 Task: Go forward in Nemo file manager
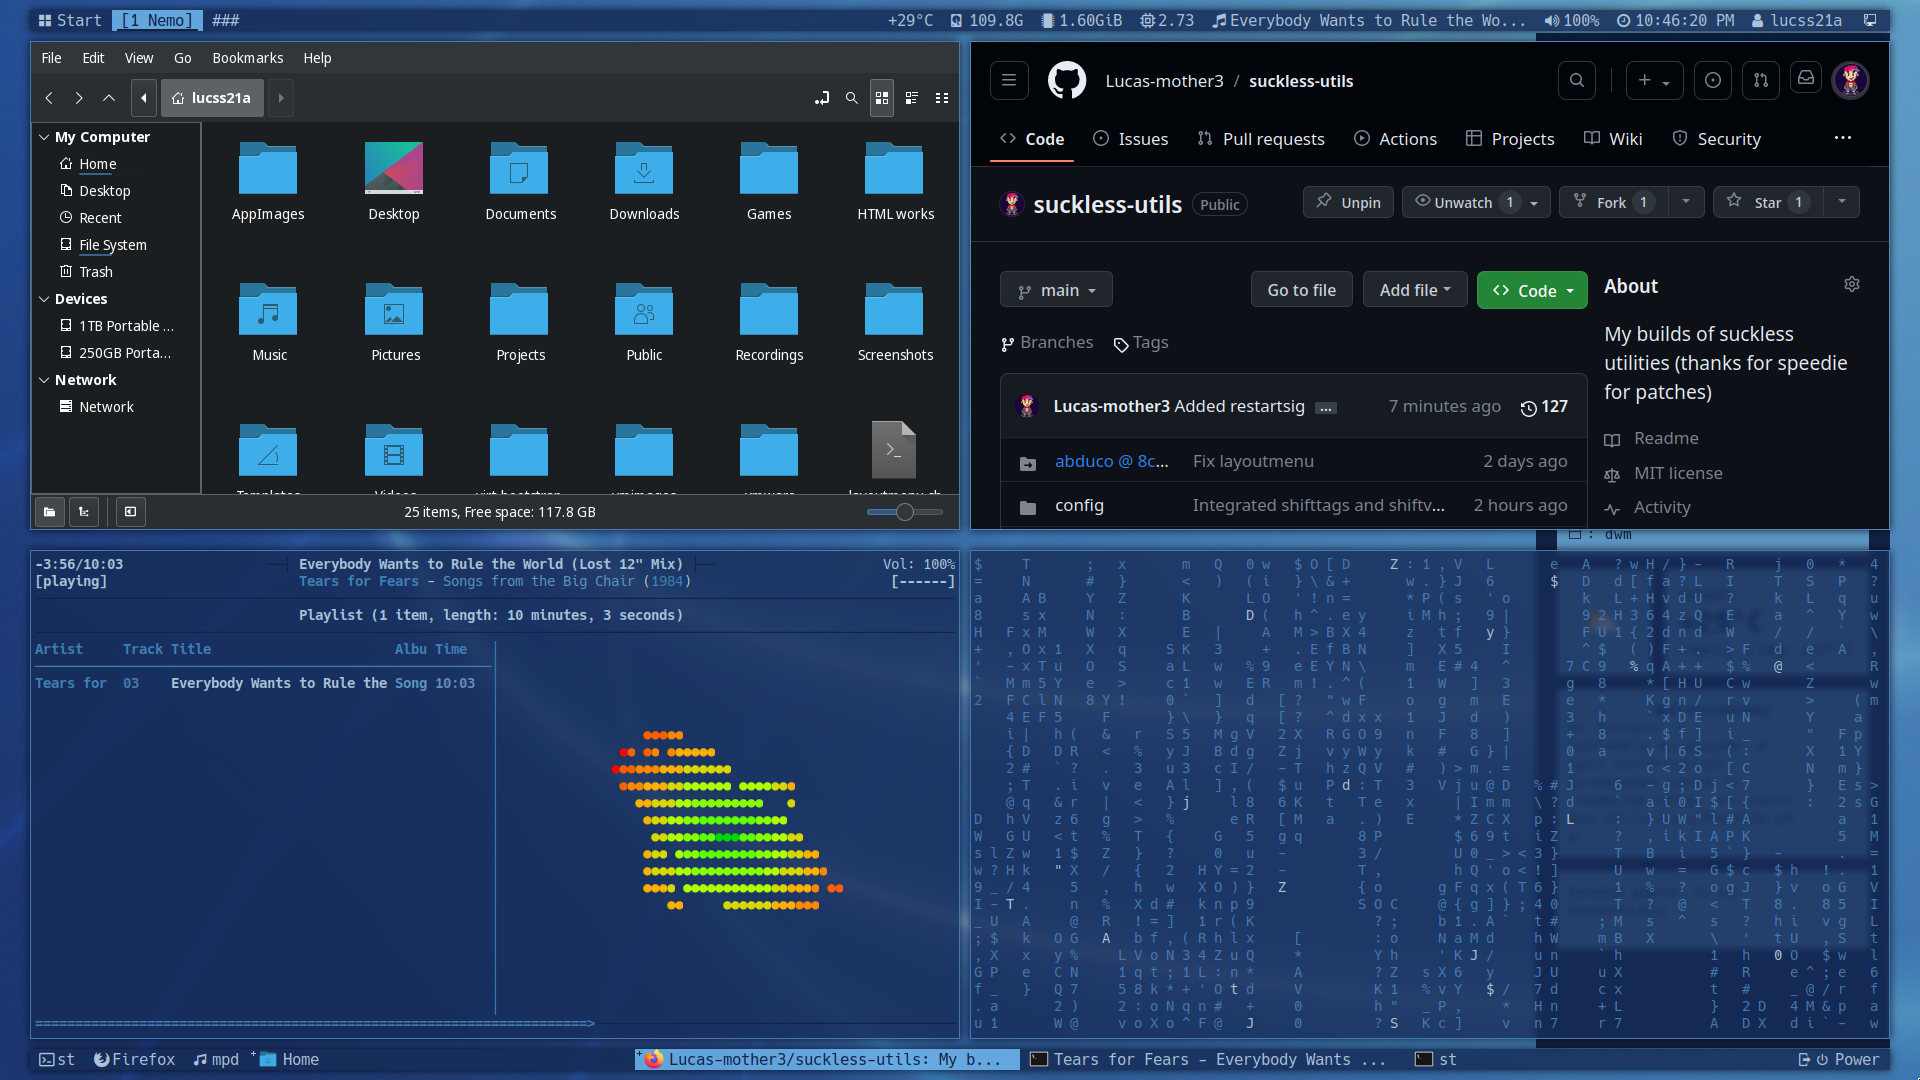[79, 98]
